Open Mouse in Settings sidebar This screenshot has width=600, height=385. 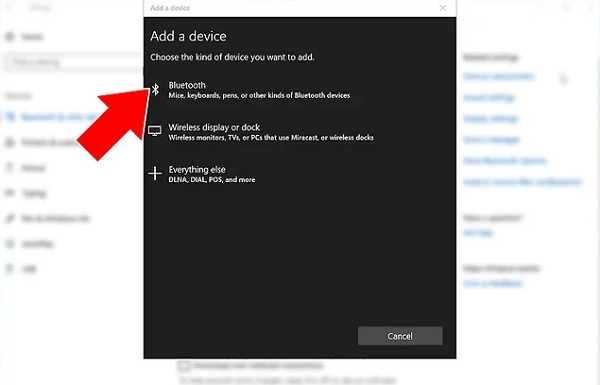click(x=34, y=168)
